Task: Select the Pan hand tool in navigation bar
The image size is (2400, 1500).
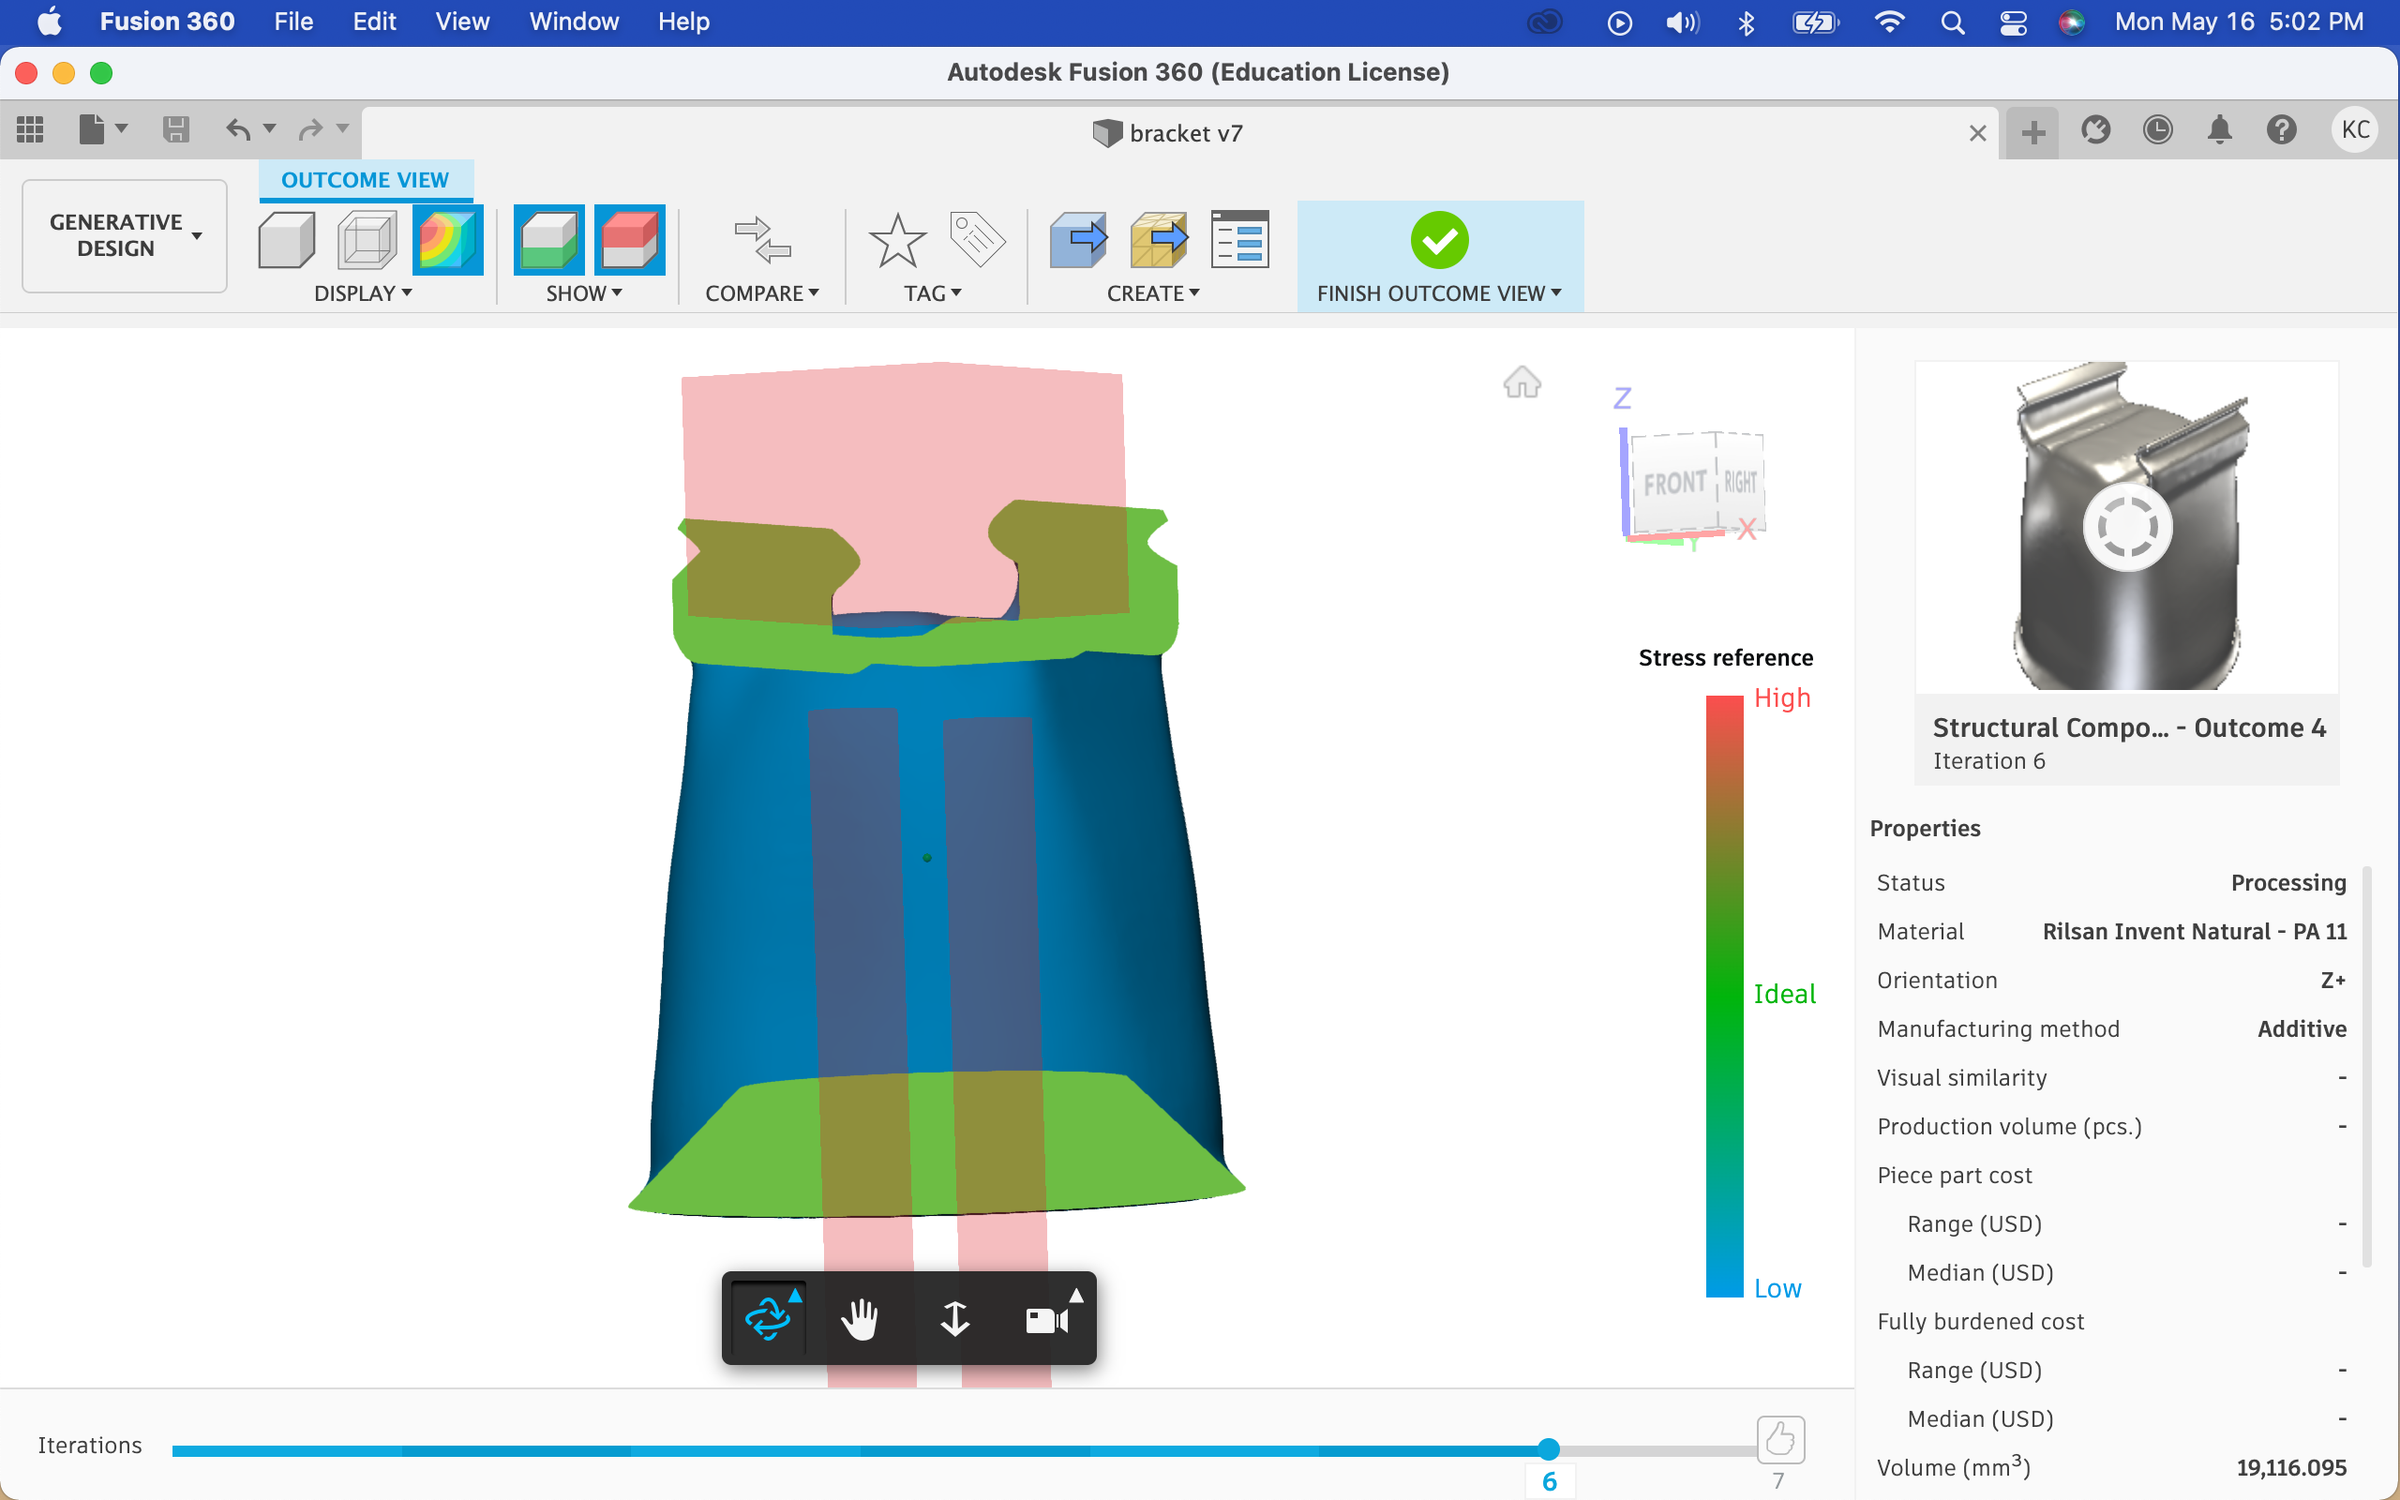Action: pos(860,1318)
